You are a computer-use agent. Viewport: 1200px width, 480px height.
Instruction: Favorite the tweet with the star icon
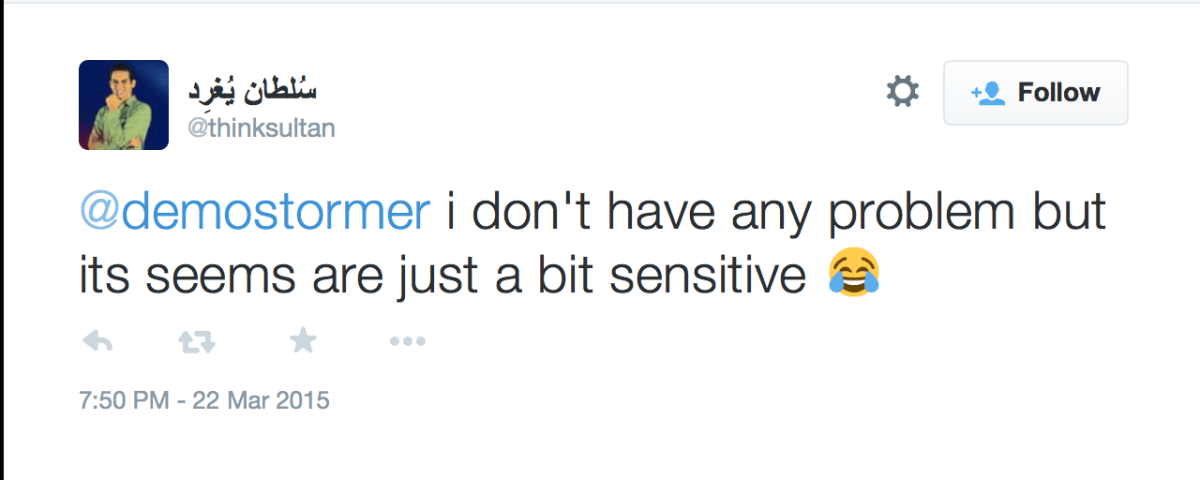302,342
